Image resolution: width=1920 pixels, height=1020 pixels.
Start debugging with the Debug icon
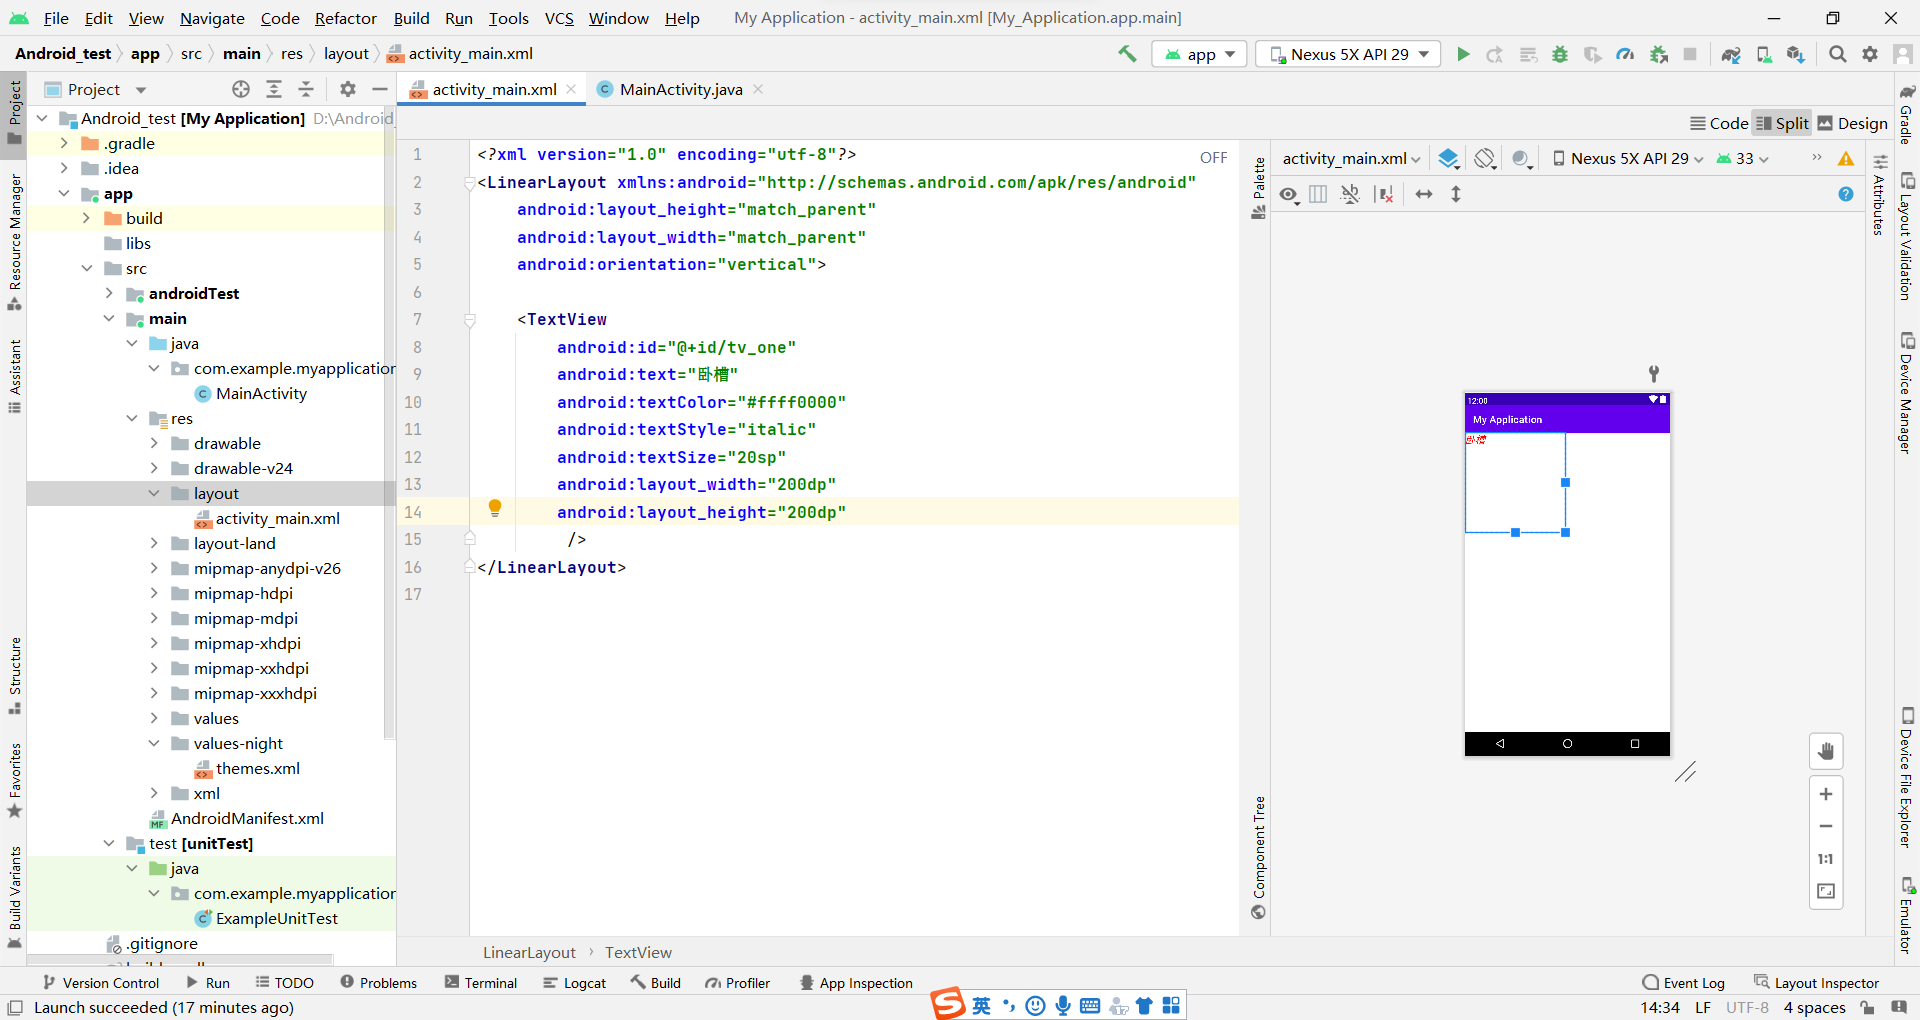pos(1560,54)
